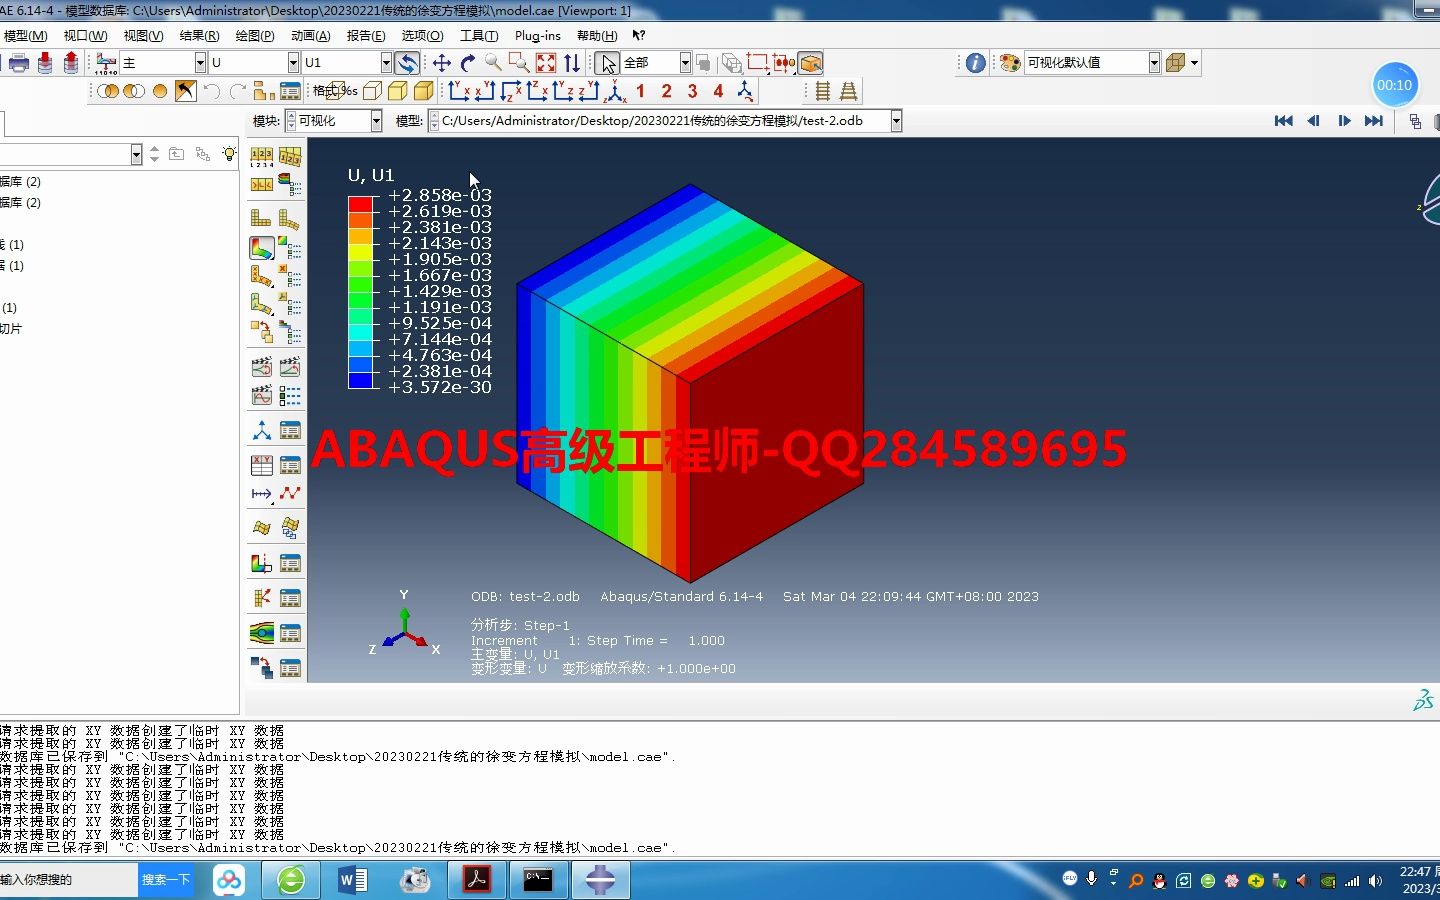The height and width of the screenshot is (900, 1440).
Task: Click the context help pointer icon
Action: click(x=639, y=35)
